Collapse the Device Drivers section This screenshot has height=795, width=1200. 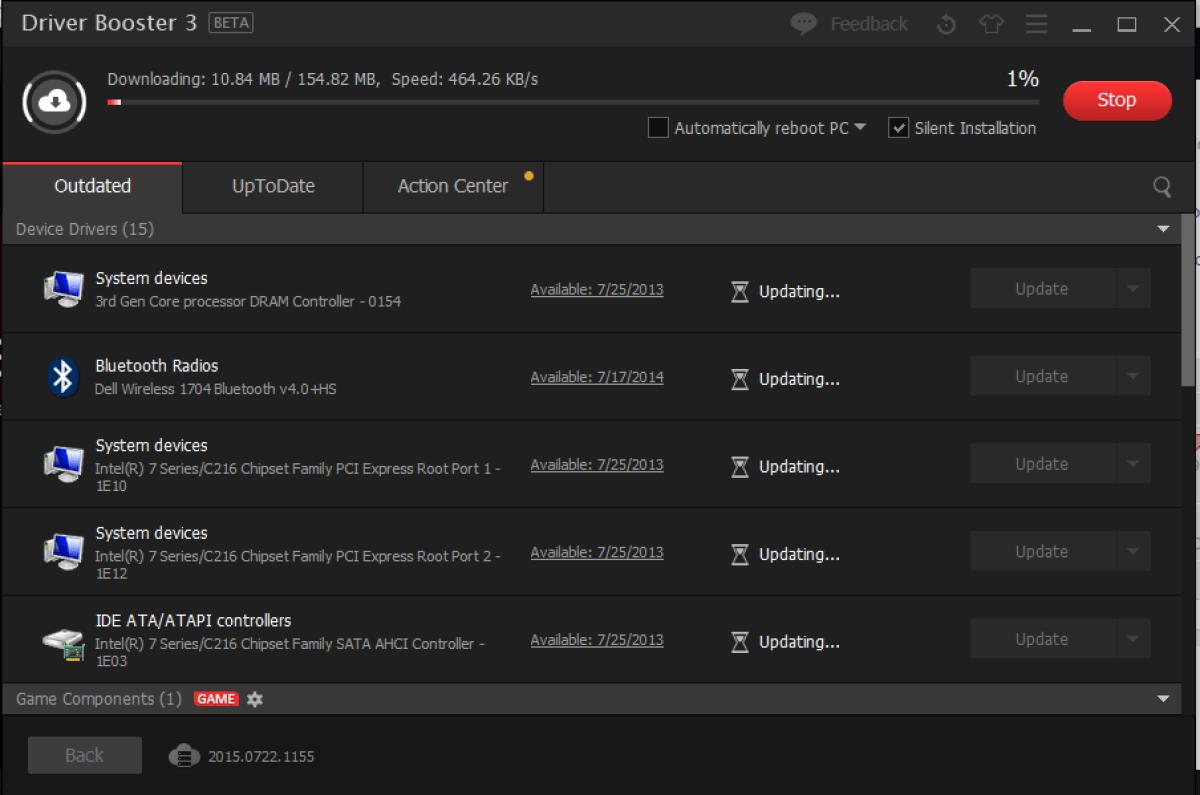point(1166,229)
